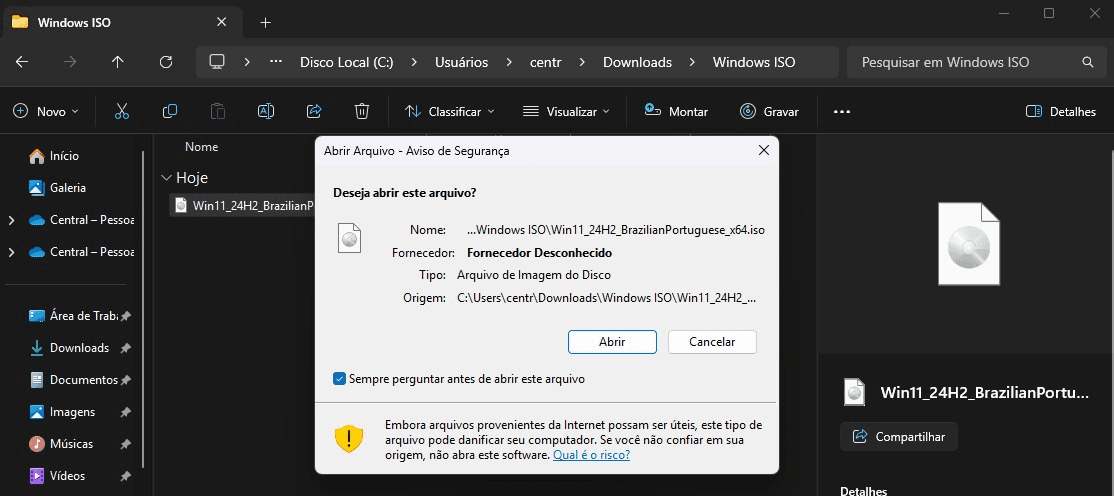The image size is (1114, 496).
Task: Open Documentos in the sidebar
Action: coord(72,380)
